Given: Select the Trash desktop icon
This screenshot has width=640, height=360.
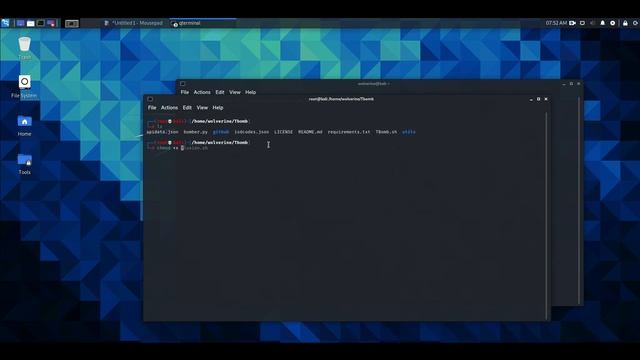Looking at the screenshot, I should (24, 48).
